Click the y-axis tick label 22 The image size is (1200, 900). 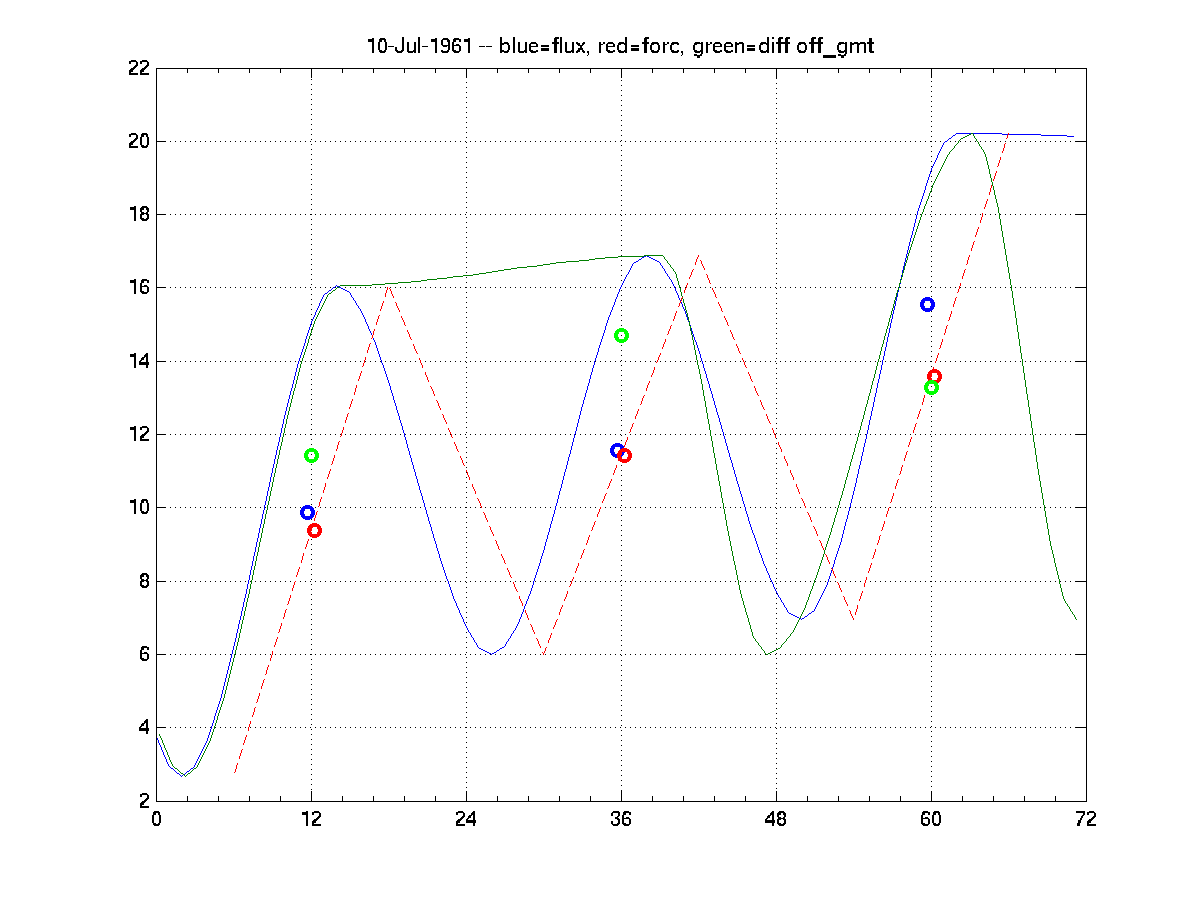[x=138, y=68]
